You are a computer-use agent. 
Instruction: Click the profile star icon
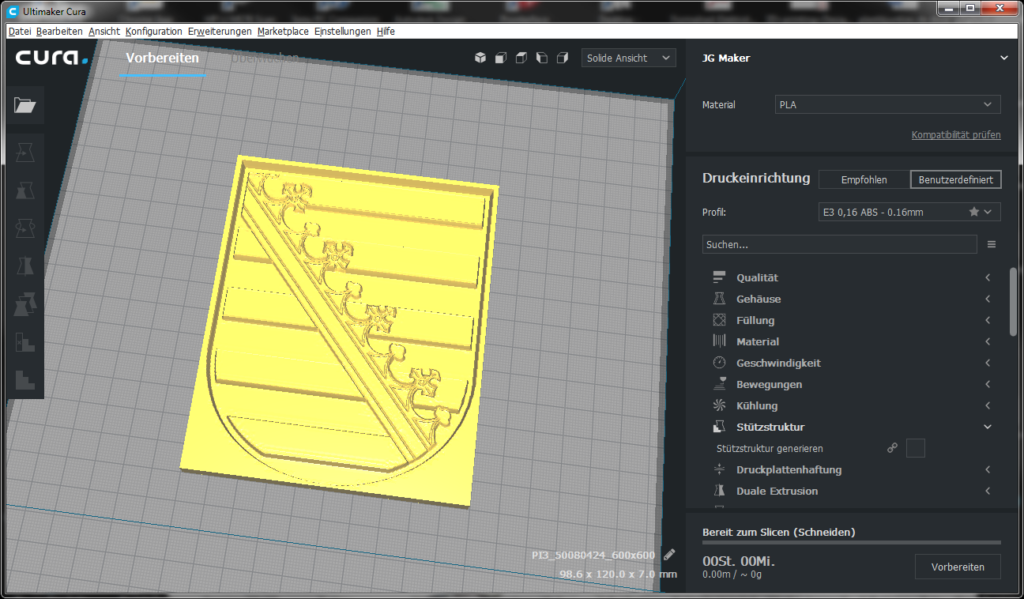coord(974,212)
